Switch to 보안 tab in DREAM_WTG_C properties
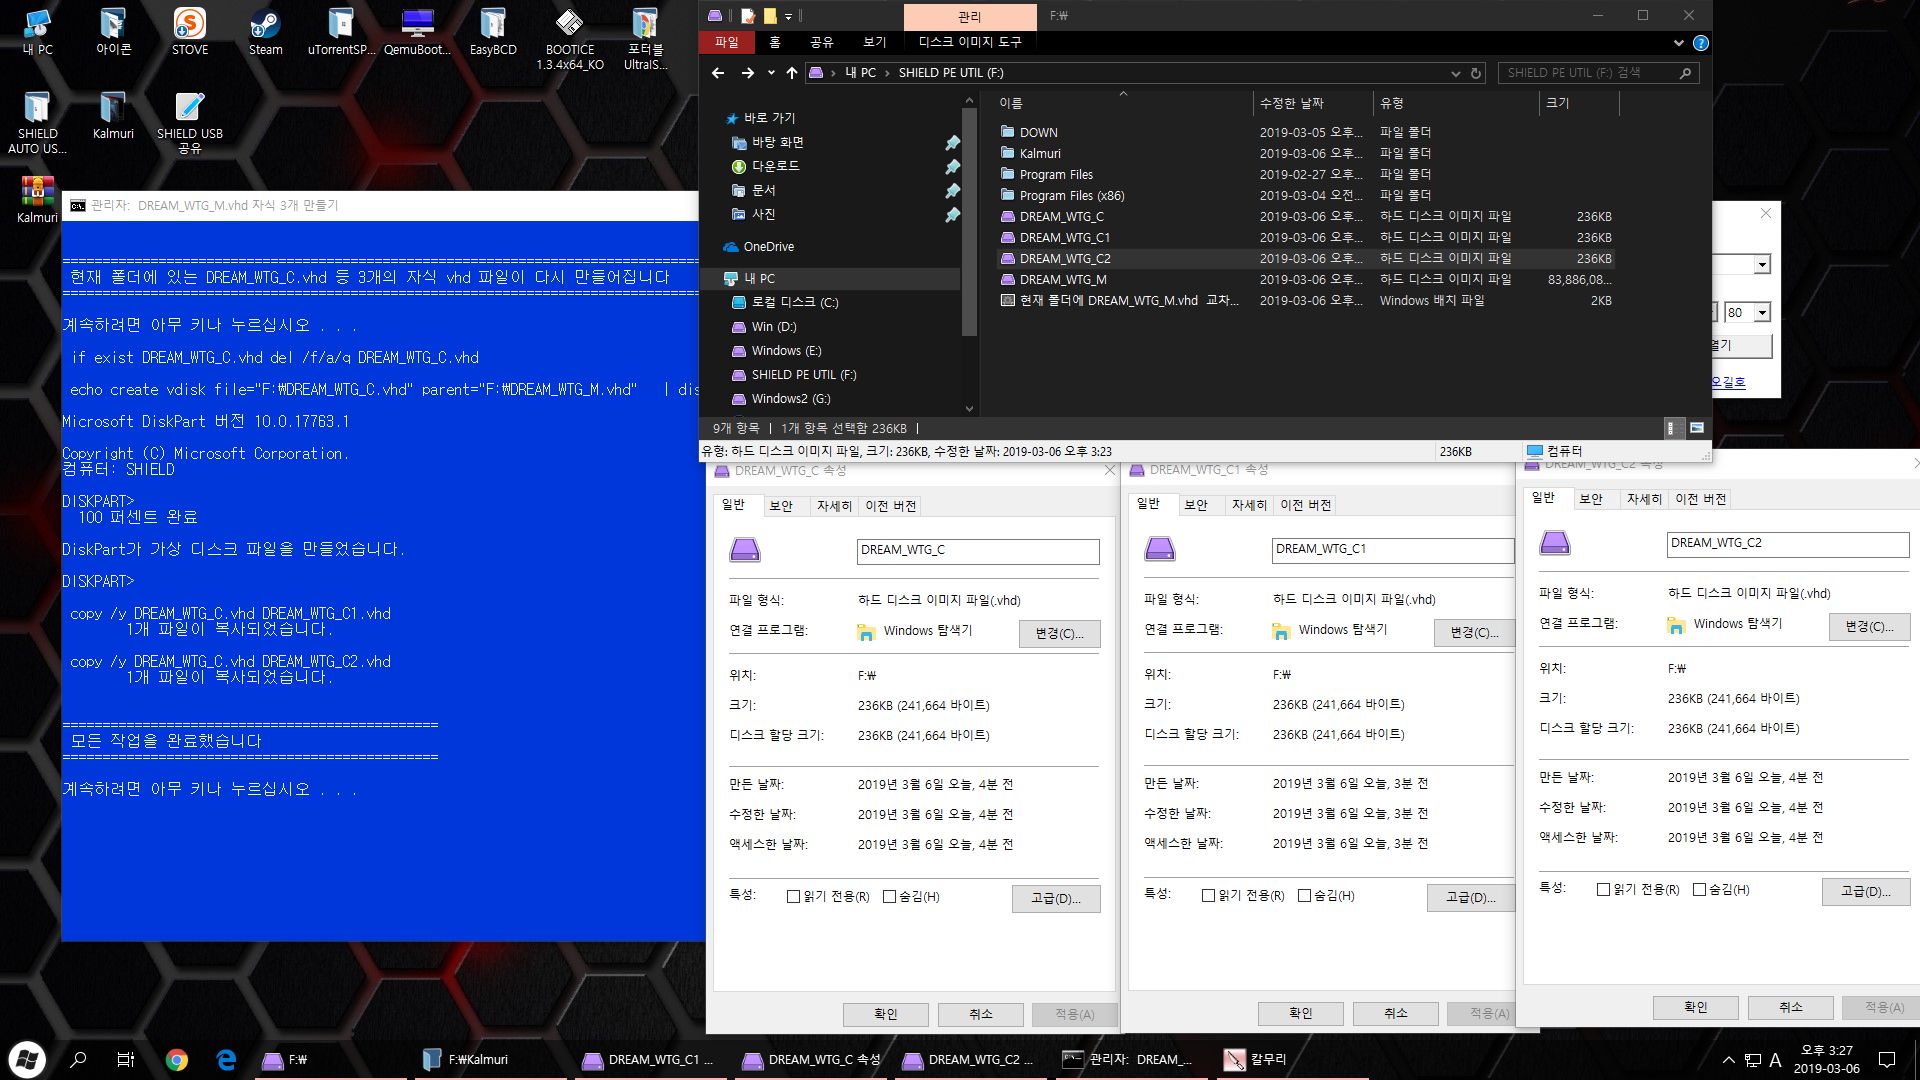This screenshot has width=1920, height=1080. [781, 506]
